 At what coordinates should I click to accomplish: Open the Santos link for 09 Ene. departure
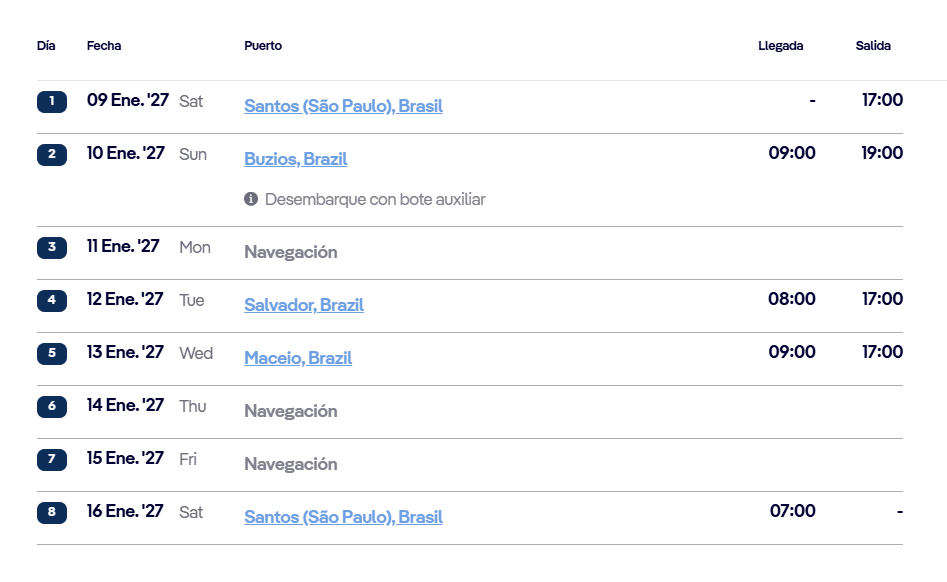(x=343, y=106)
